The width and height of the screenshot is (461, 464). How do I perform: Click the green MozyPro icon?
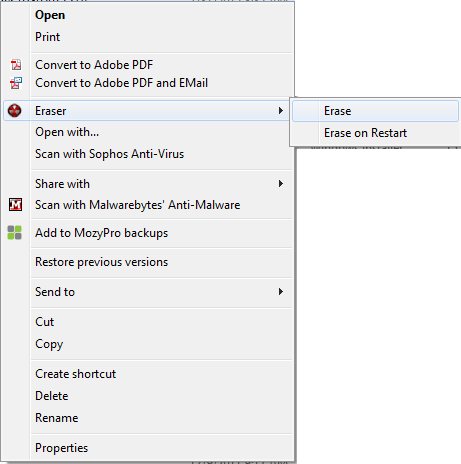15,233
